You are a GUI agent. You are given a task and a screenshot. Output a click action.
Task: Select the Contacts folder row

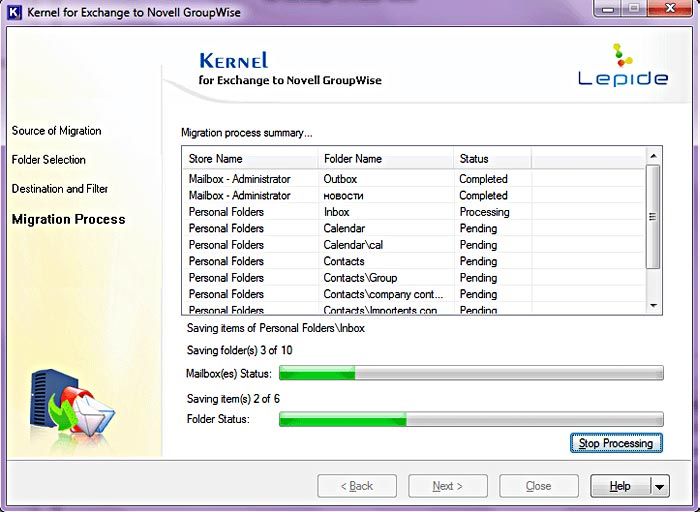coord(414,261)
